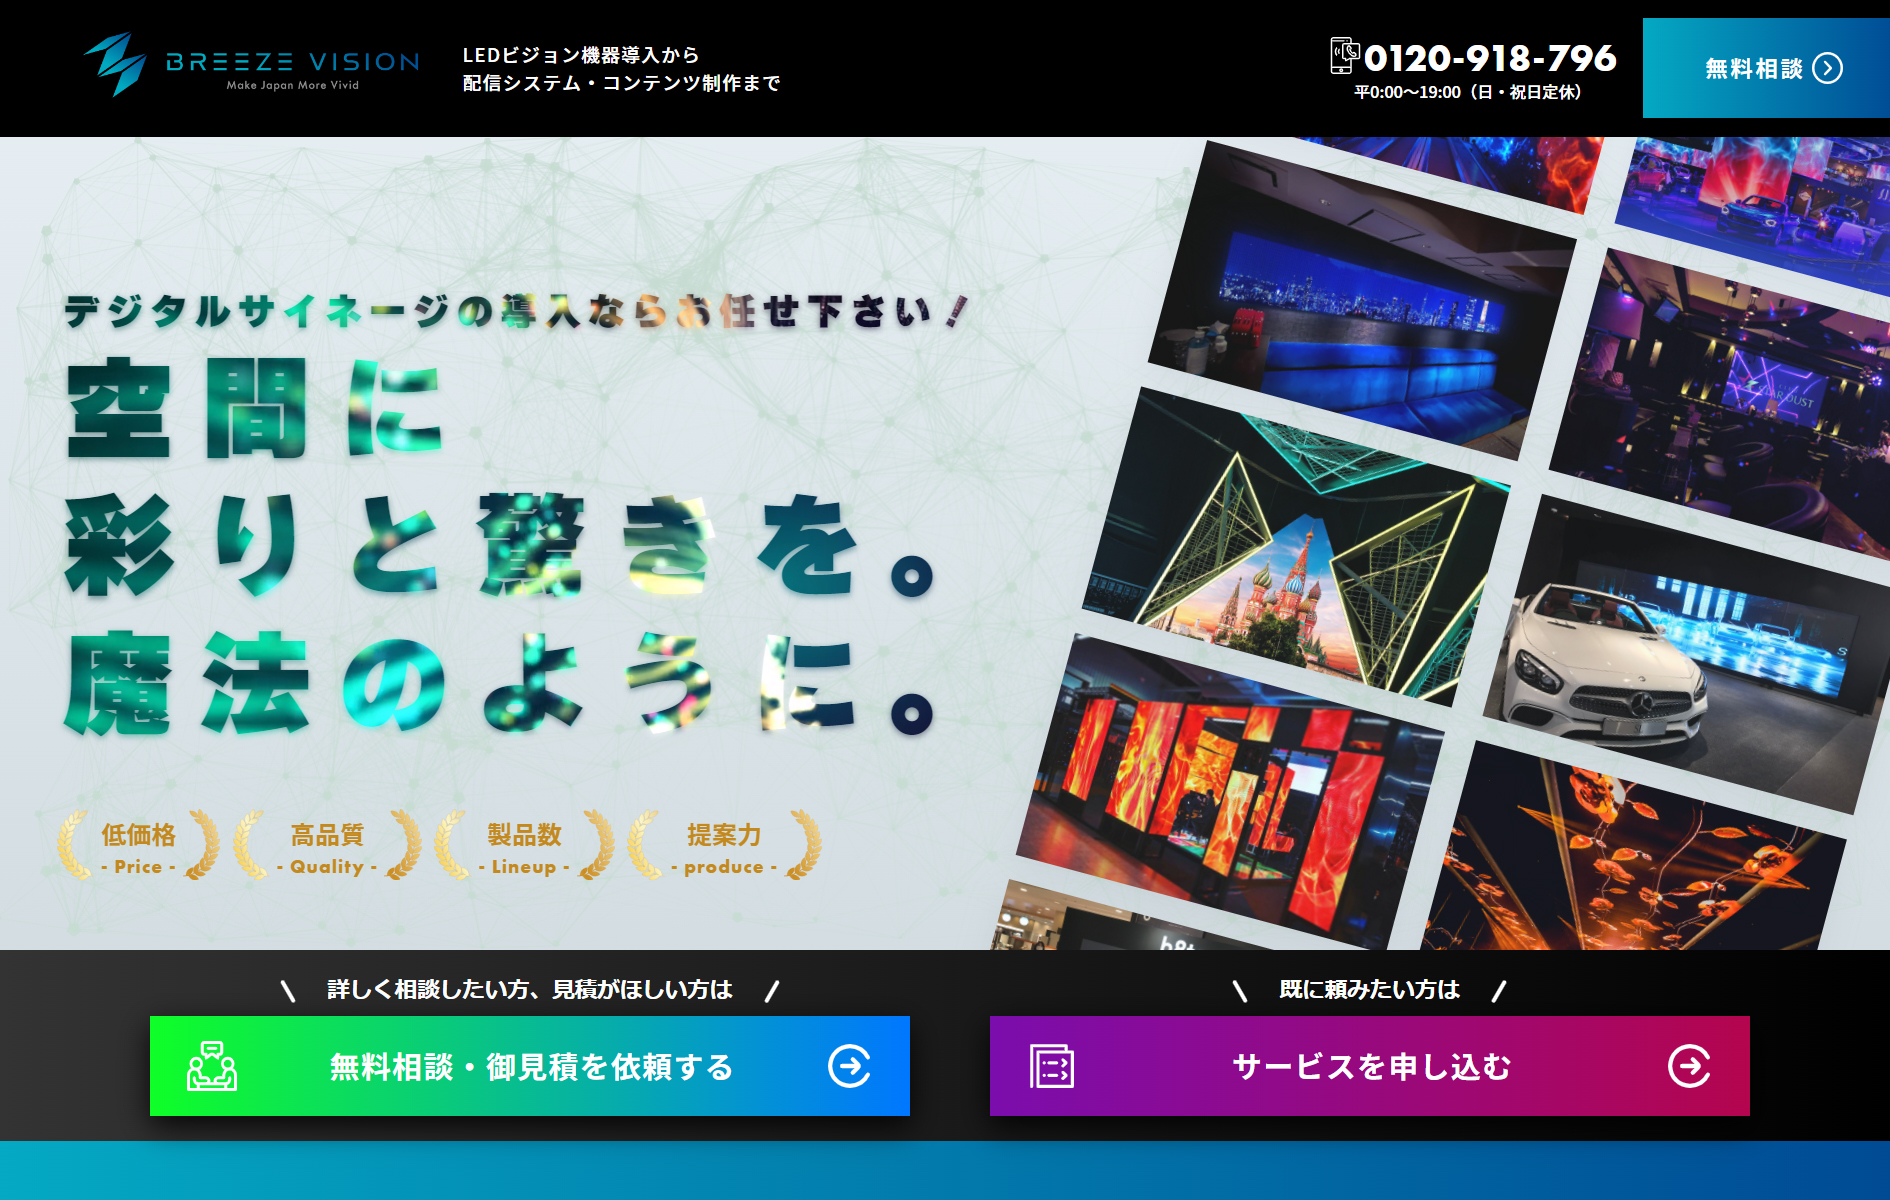The image size is (1890, 1200).
Task: Click the 製品数 Lineup laurel badge
Action: pos(524,847)
